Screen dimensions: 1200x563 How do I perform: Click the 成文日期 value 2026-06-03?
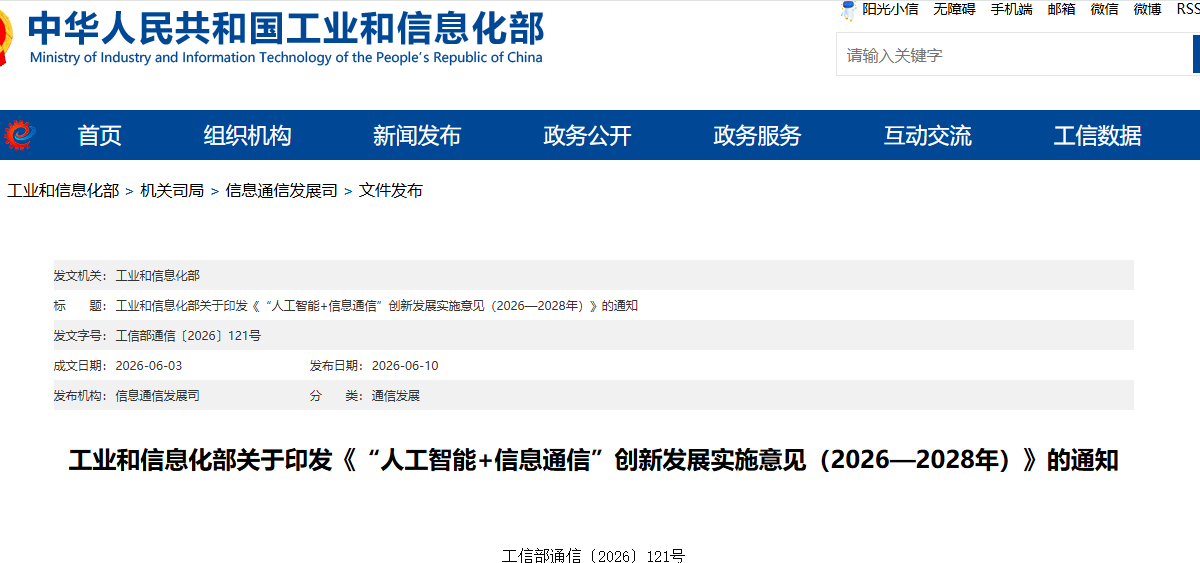pyautogui.click(x=149, y=365)
